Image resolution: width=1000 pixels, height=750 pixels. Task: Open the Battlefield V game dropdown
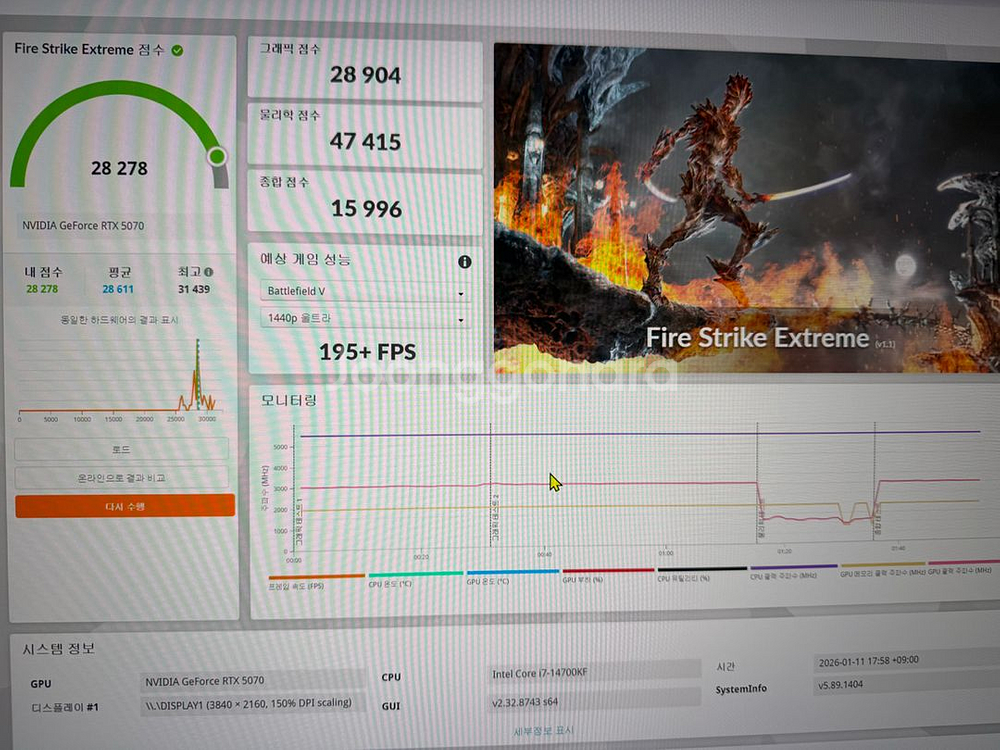(363, 291)
